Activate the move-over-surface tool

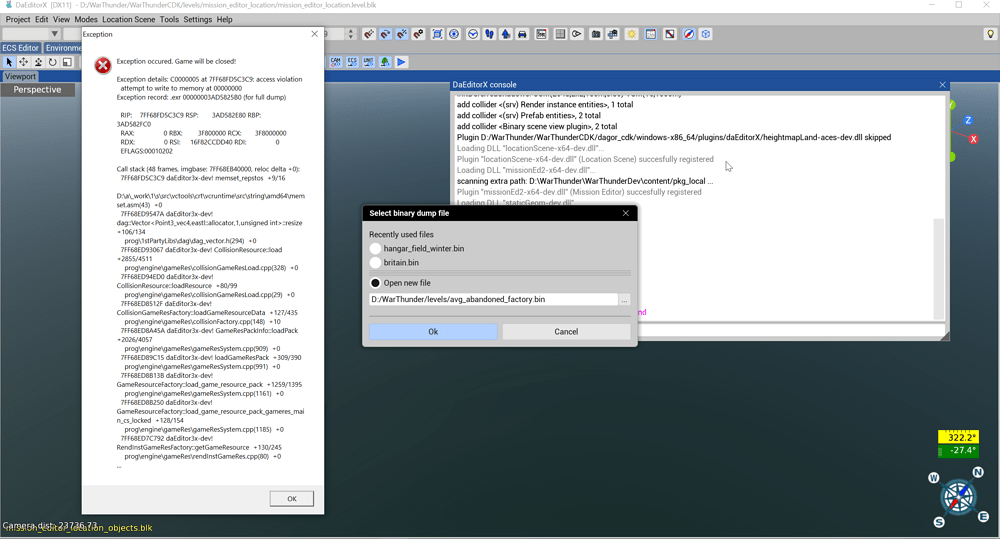point(38,62)
